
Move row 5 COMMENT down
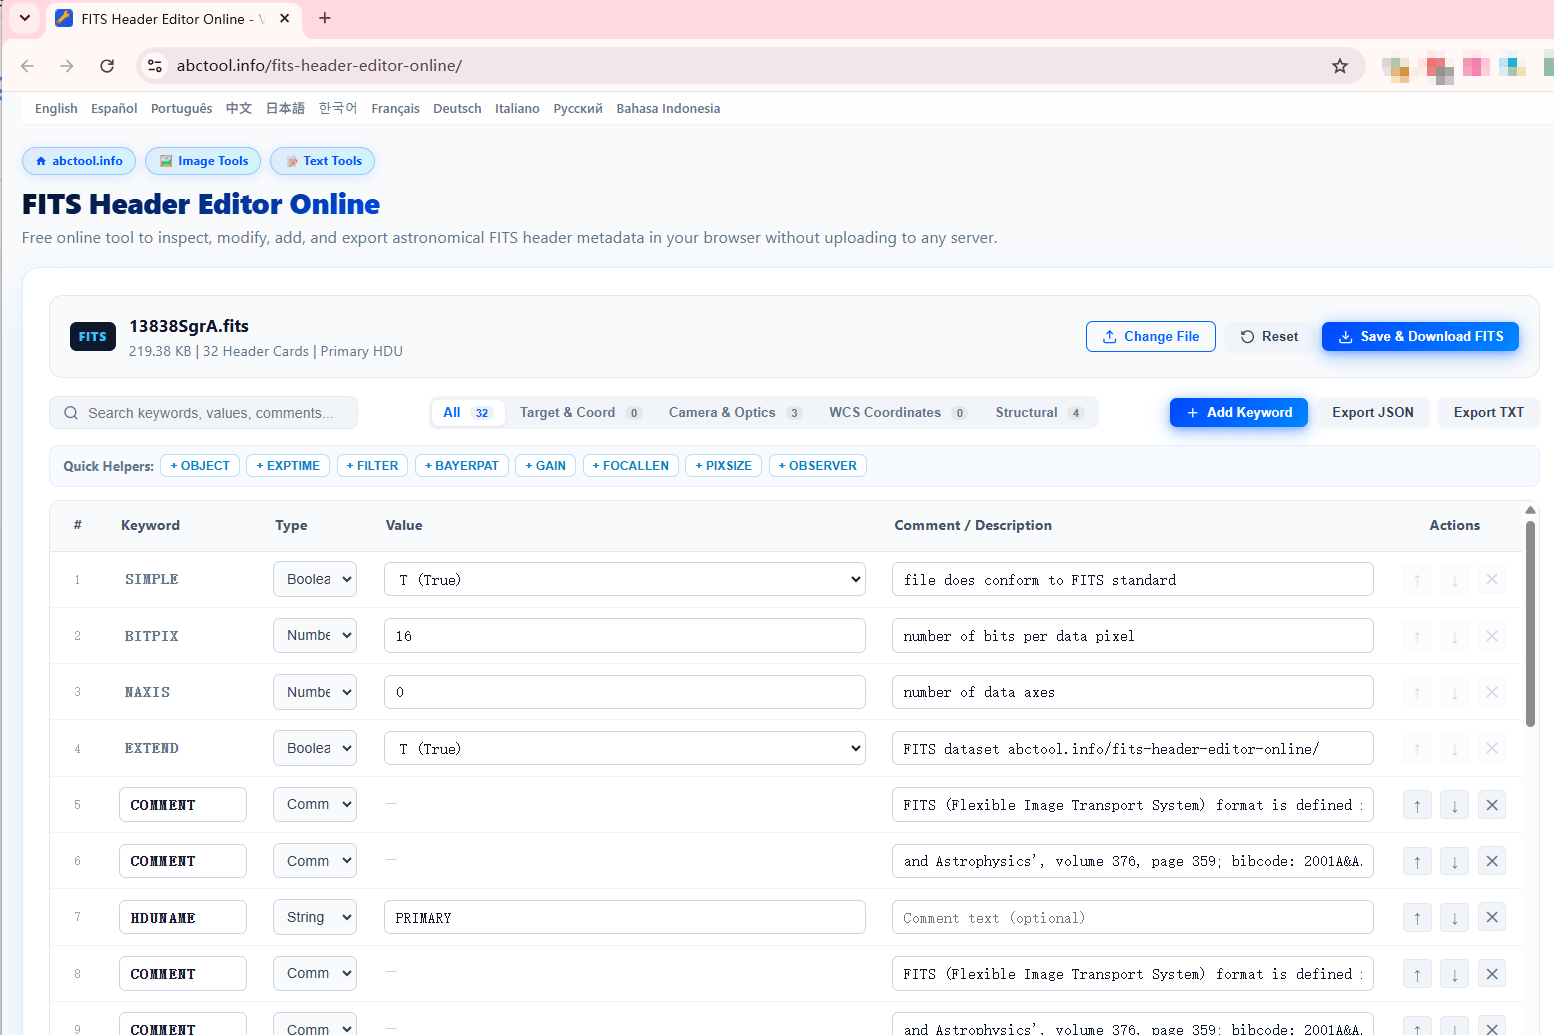tap(1455, 805)
